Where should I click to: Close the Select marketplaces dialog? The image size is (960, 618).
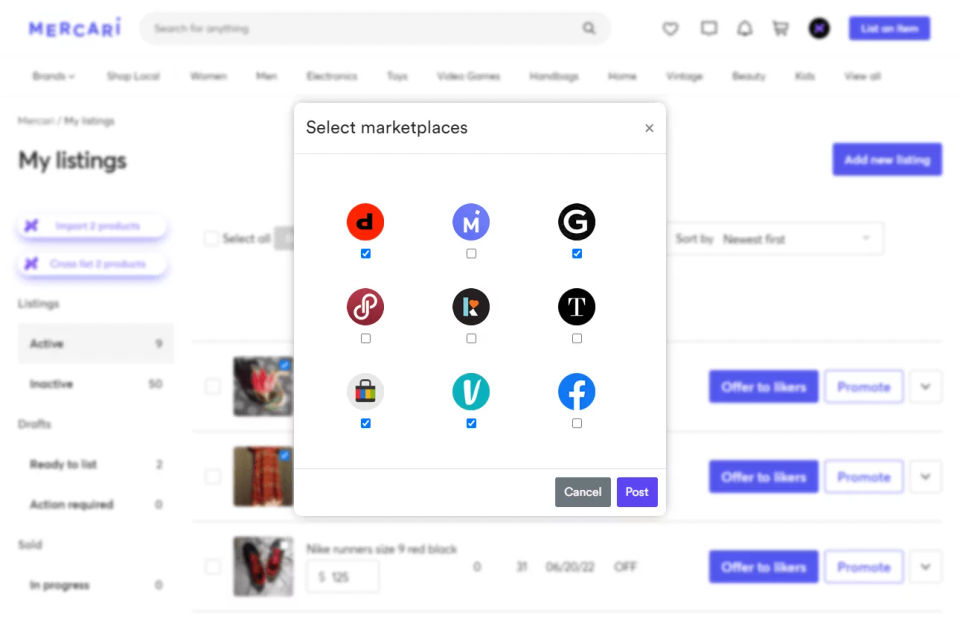coord(649,128)
